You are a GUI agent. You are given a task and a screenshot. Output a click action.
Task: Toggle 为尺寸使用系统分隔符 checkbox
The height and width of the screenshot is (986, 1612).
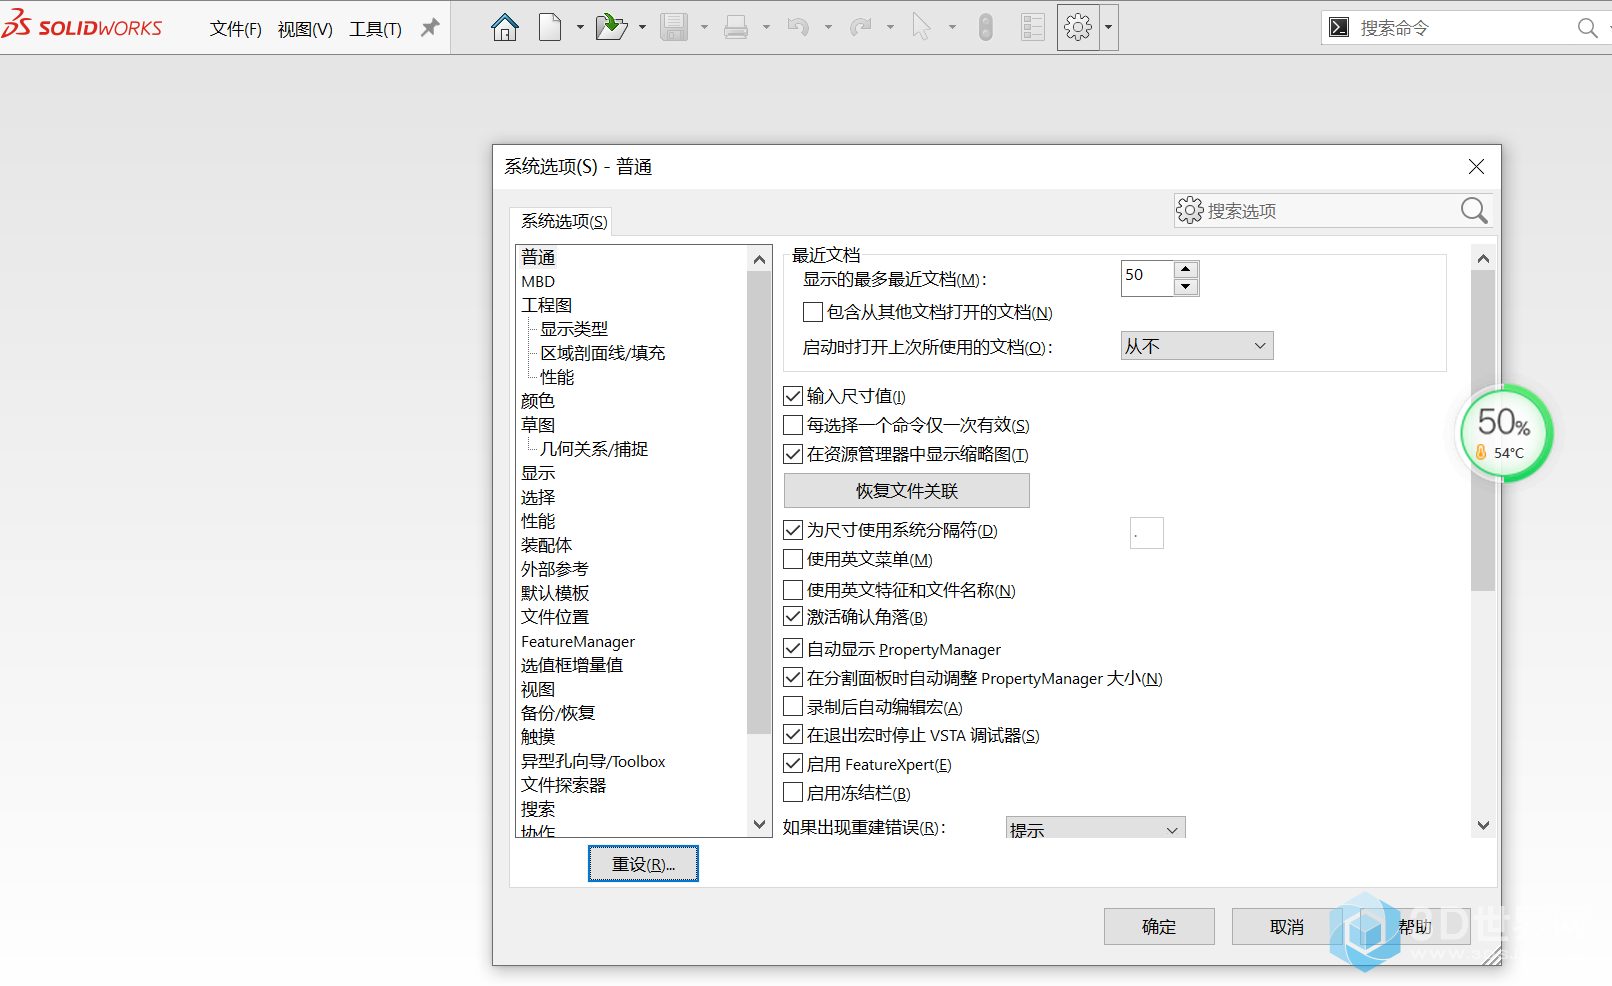(x=793, y=530)
